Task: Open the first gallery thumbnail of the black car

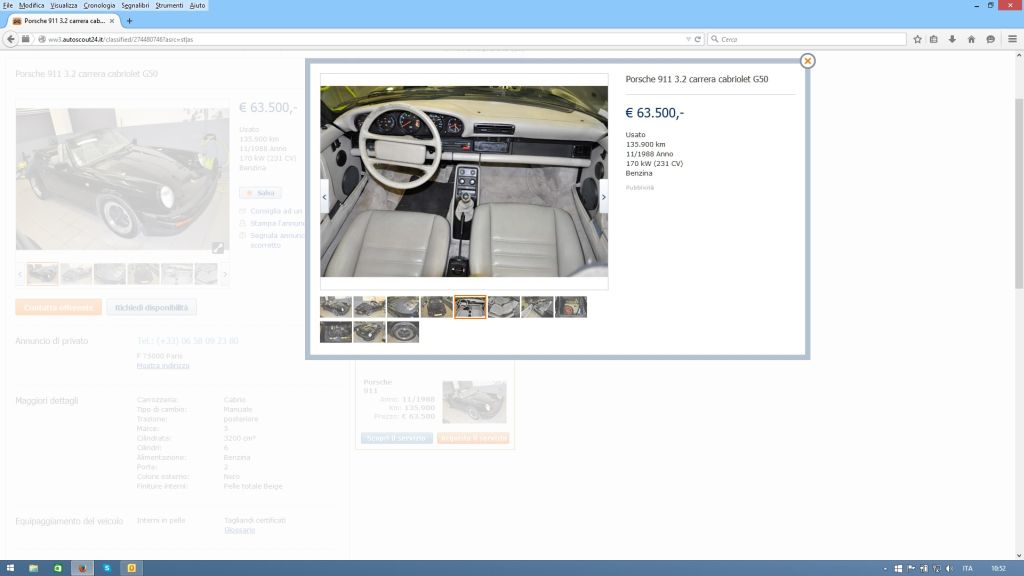Action: (x=336, y=307)
